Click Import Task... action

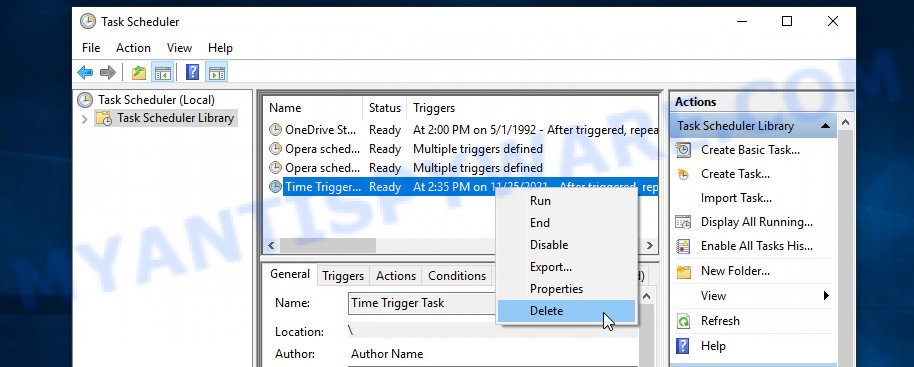(x=736, y=198)
